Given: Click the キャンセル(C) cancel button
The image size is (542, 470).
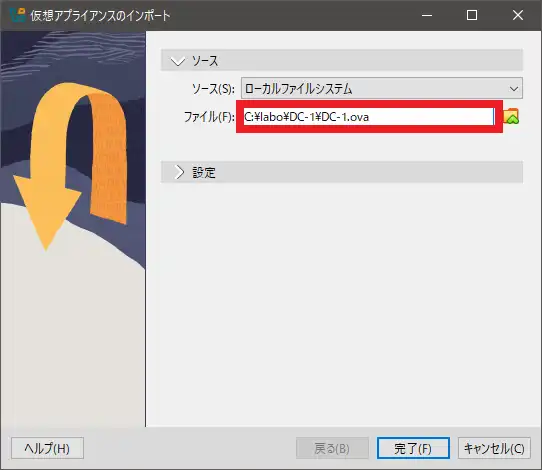Looking at the screenshot, I should coord(494,448).
